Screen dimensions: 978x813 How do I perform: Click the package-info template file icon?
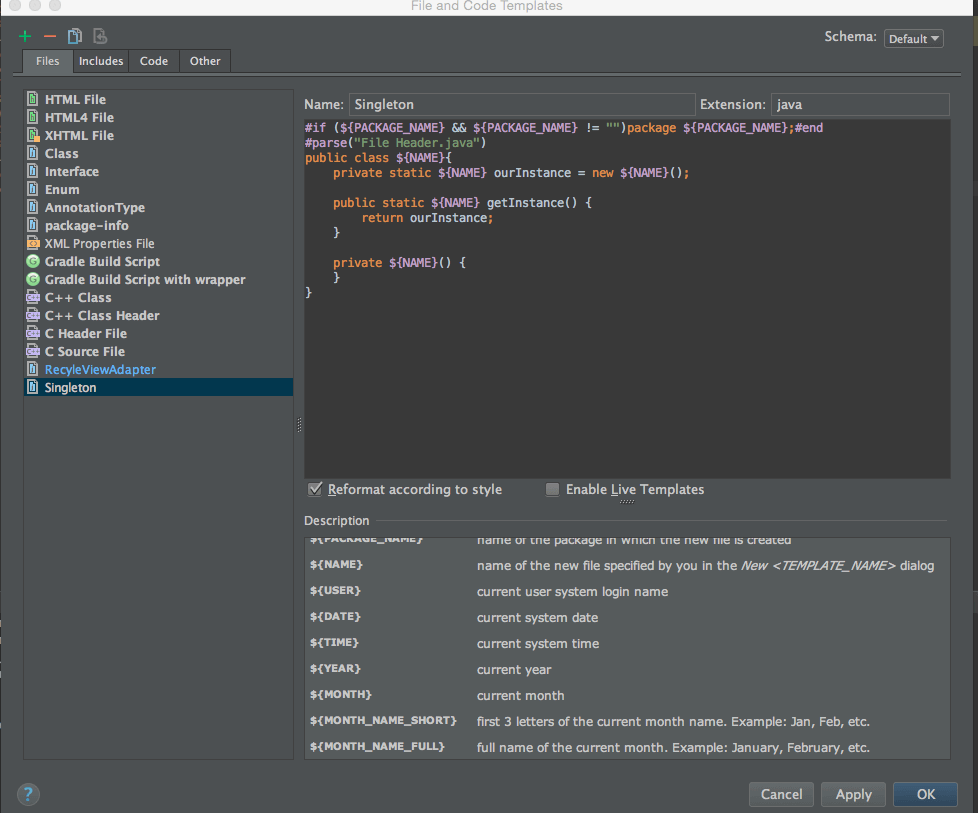tap(32, 225)
